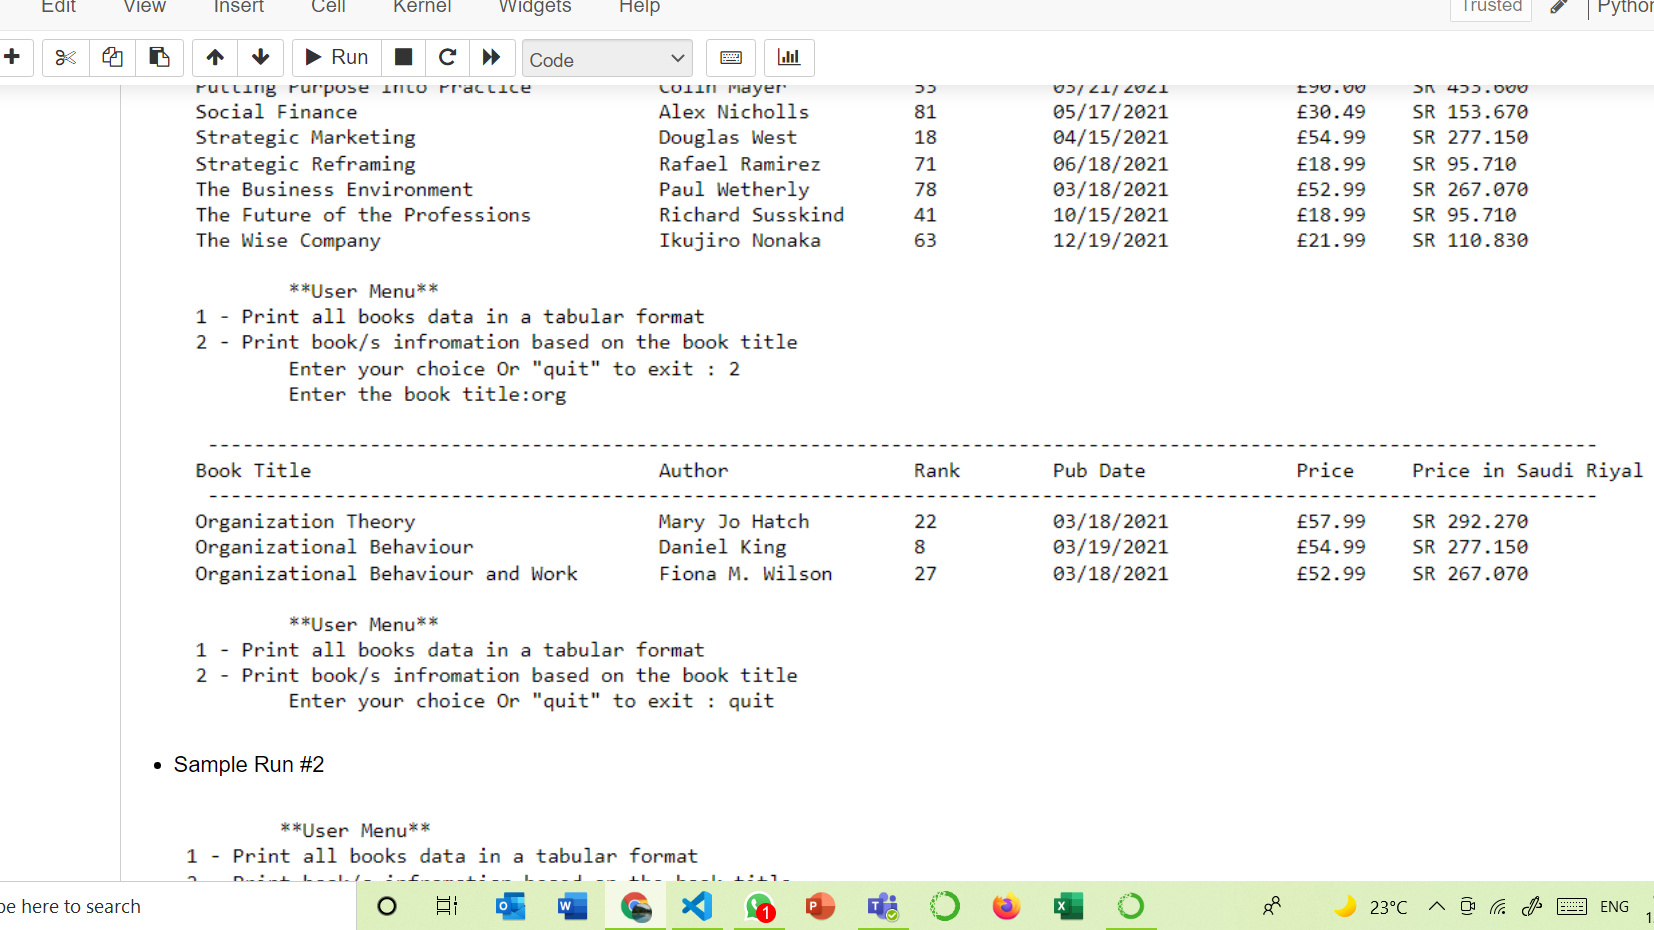Restart the kernel with circular arrow
Image resolution: width=1654 pixels, height=930 pixels.
(448, 57)
